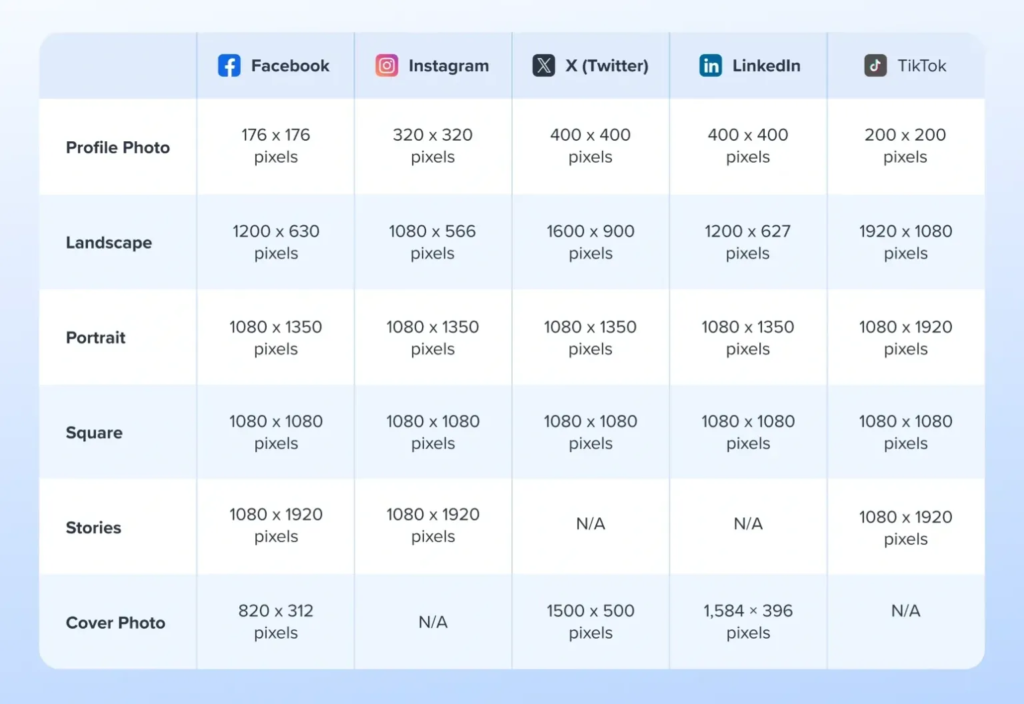
Task: Click Facebook's 176 x 176 profile size
Action: pos(276,146)
